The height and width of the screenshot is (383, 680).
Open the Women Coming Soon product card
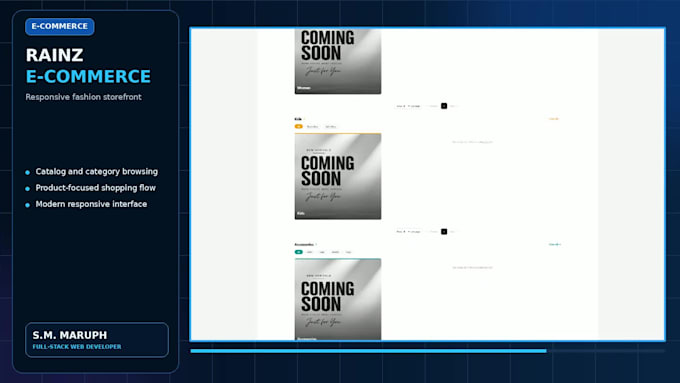point(338,61)
